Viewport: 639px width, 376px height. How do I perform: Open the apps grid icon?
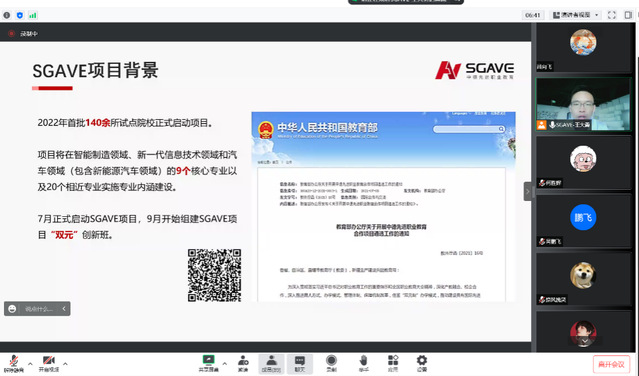393,363
